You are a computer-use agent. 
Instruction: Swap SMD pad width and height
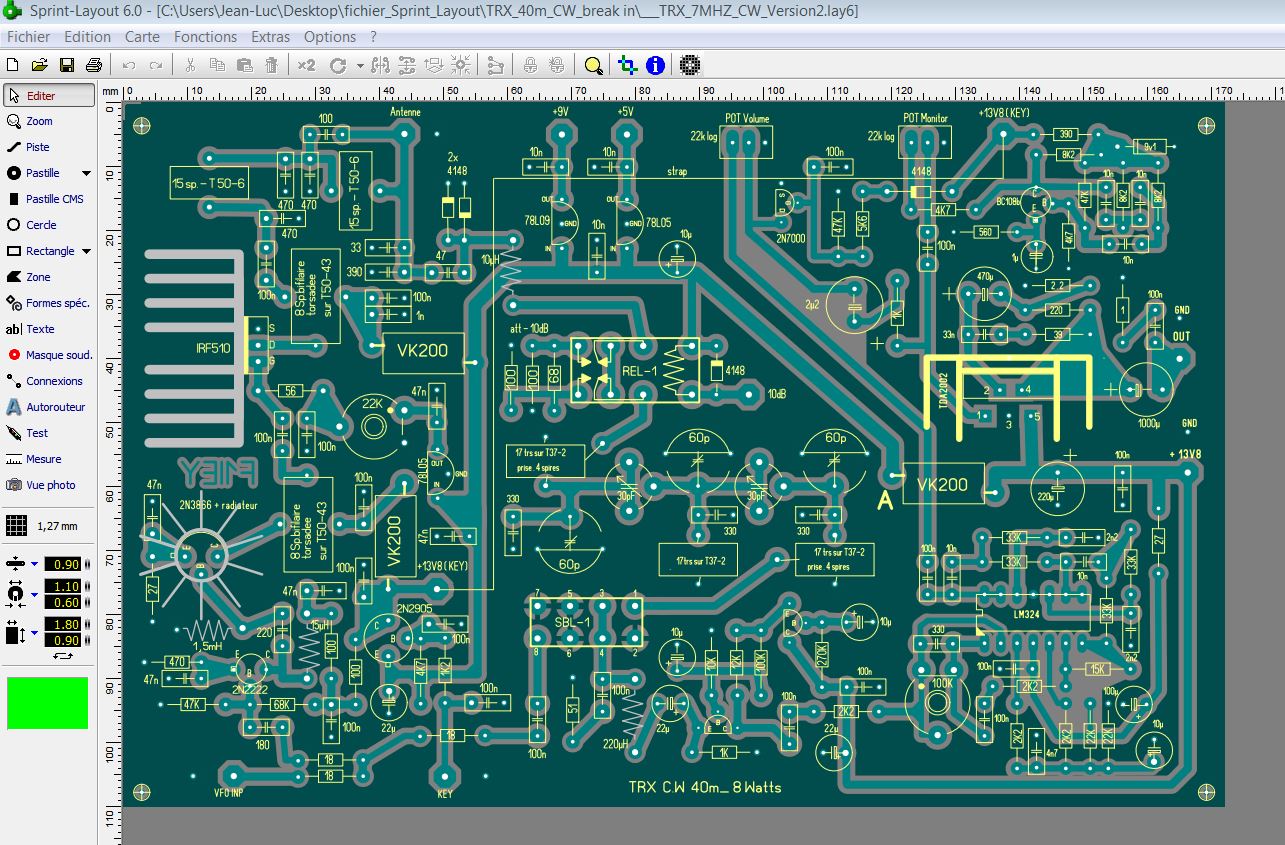[x=63, y=656]
